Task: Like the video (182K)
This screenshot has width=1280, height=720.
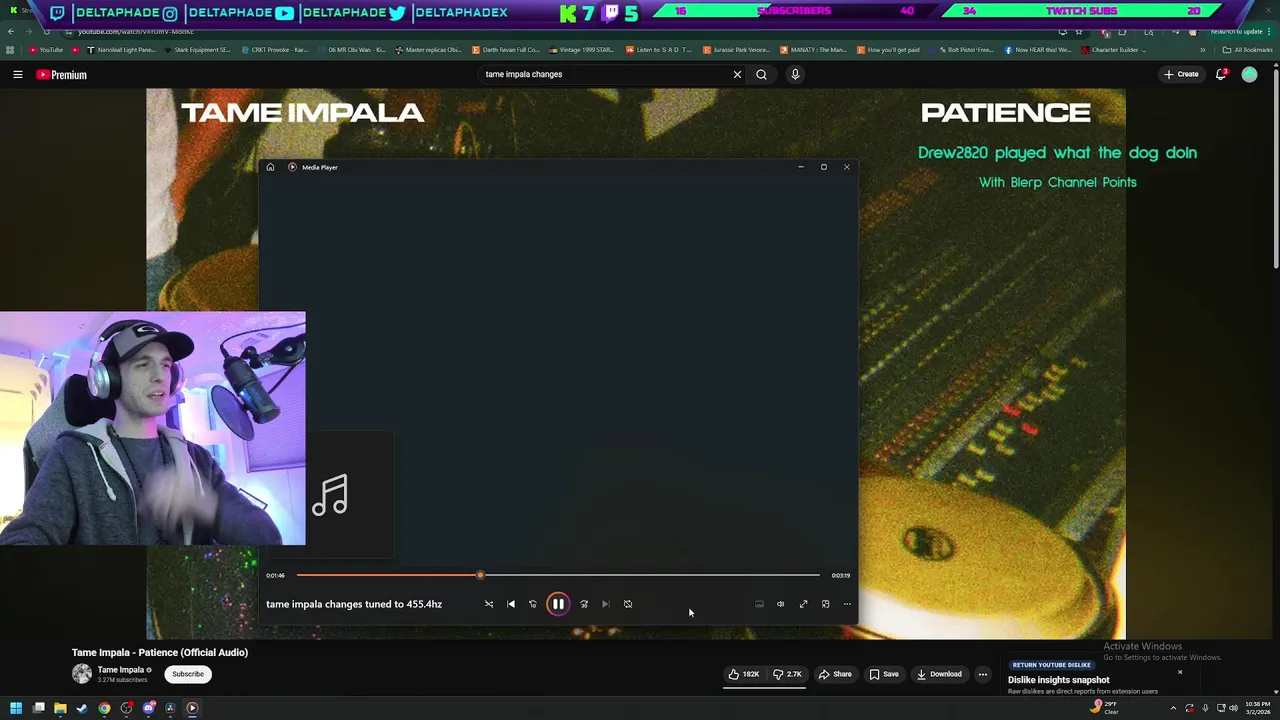Action: (x=744, y=674)
